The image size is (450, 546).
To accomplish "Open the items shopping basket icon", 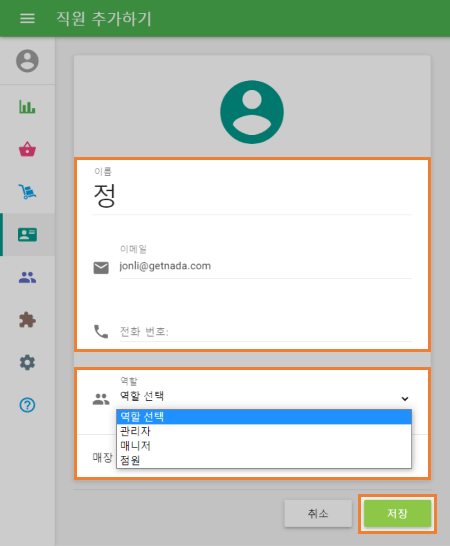I will pyautogui.click(x=27, y=149).
